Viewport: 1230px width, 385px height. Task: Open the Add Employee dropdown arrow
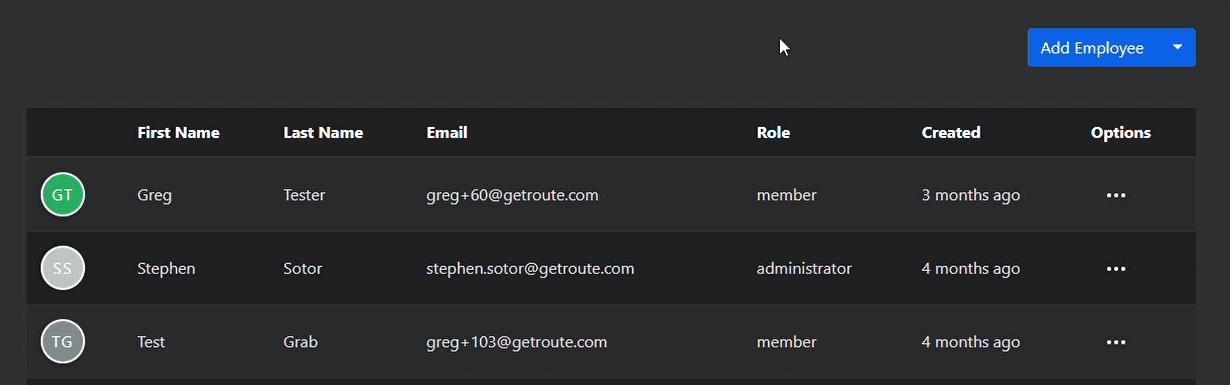coord(1177,48)
